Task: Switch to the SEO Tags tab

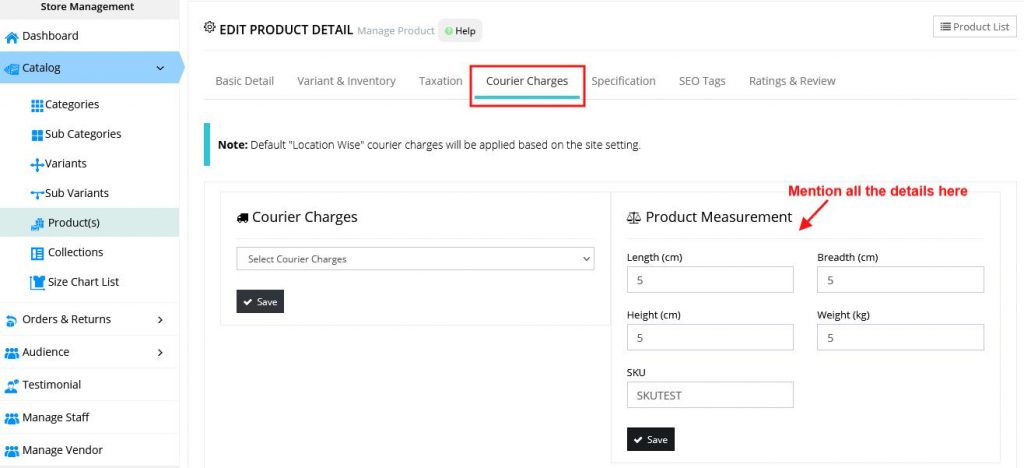Action: [702, 81]
